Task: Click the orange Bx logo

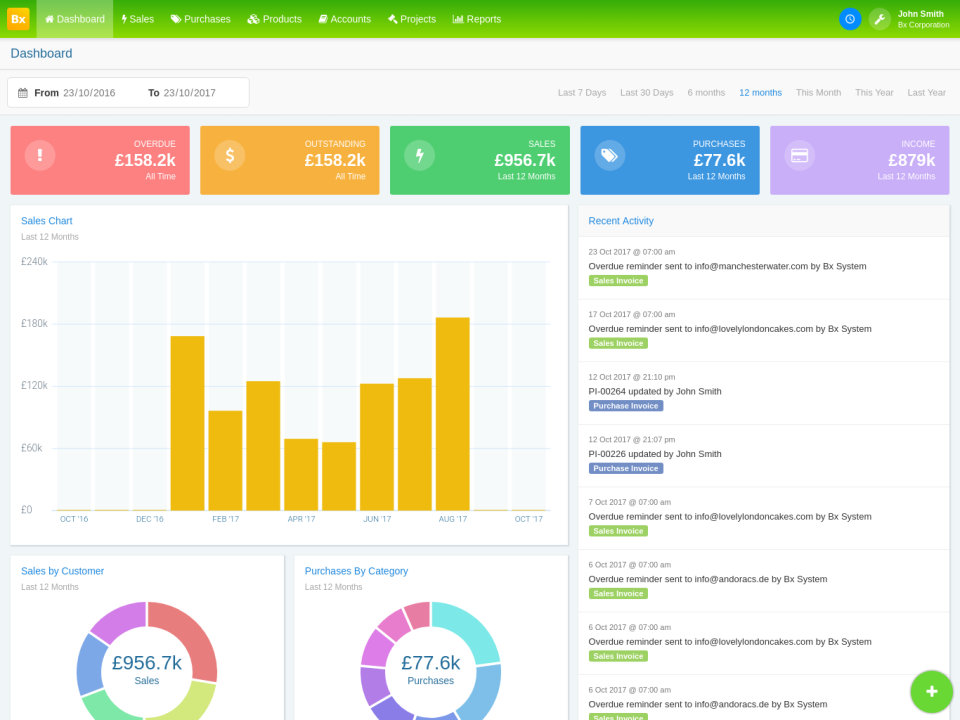Action: (x=17, y=18)
